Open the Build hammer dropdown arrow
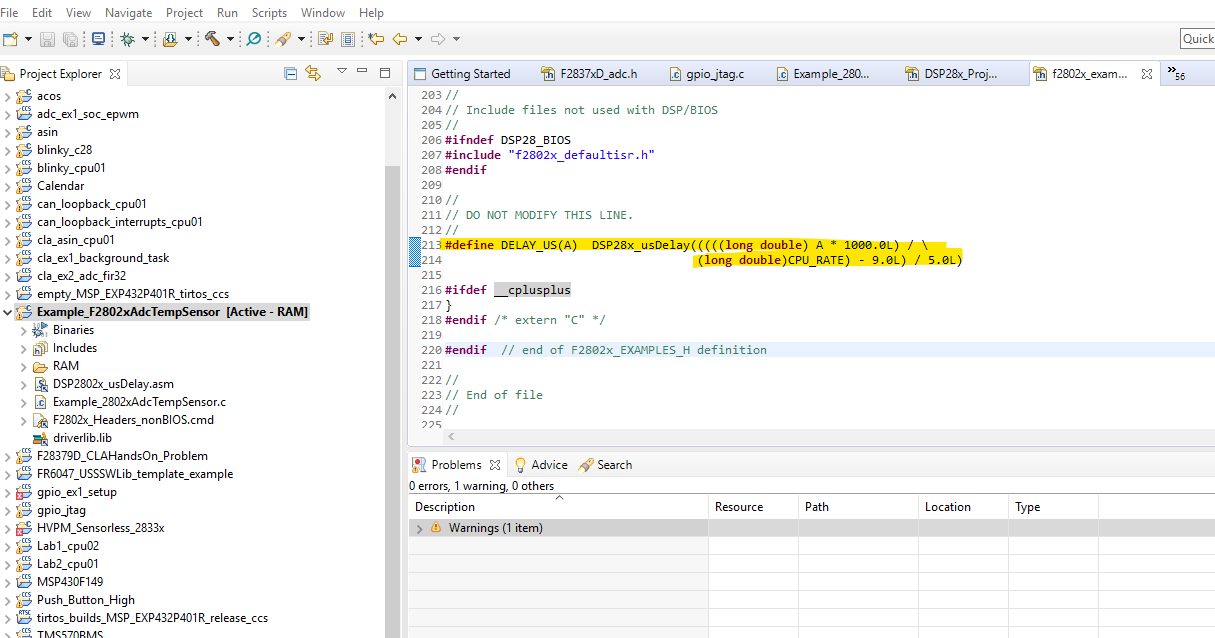1215x638 pixels. click(x=230, y=39)
